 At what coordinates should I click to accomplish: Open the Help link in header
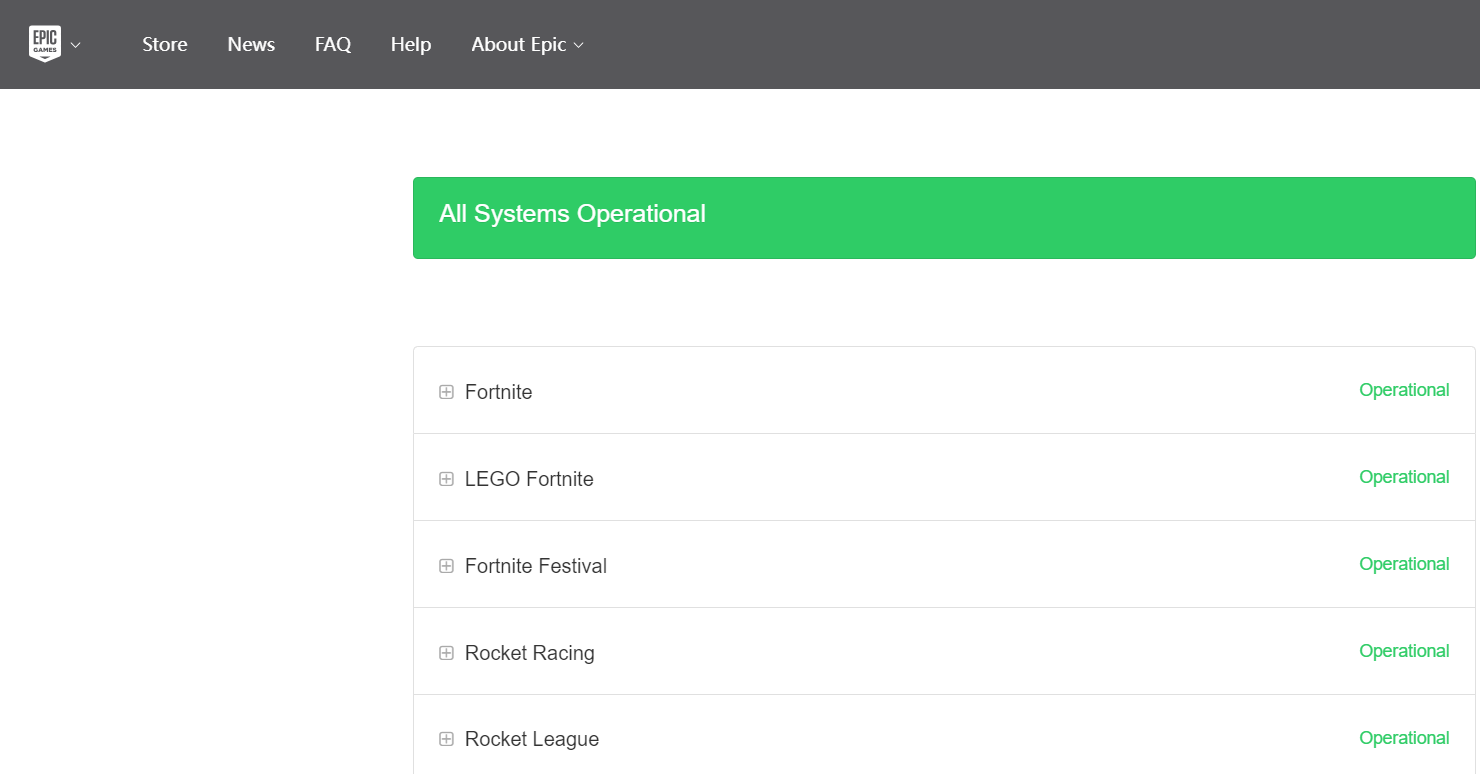click(411, 44)
